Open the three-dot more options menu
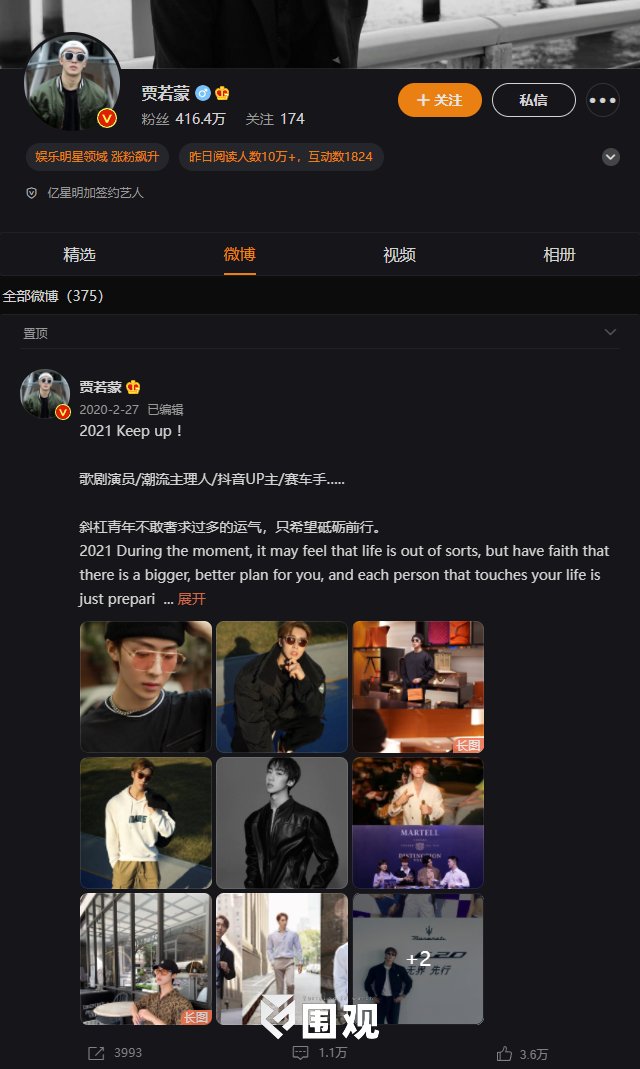Image resolution: width=640 pixels, height=1069 pixels. click(x=603, y=100)
